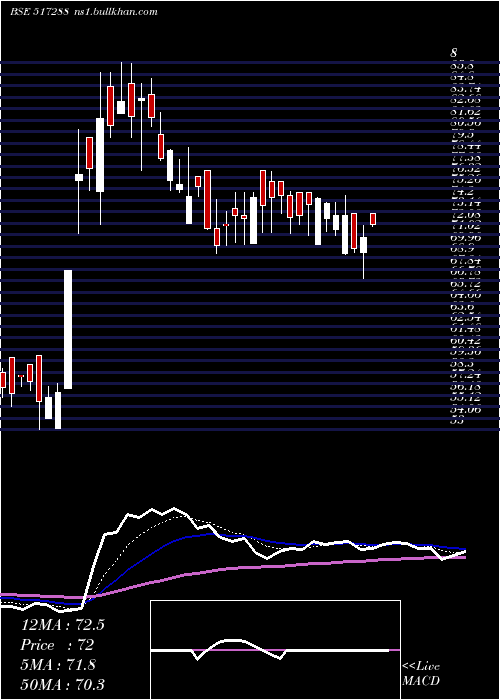Select the 12MA : 72.5 readout
Screen dimensions: 500x700
point(62,624)
